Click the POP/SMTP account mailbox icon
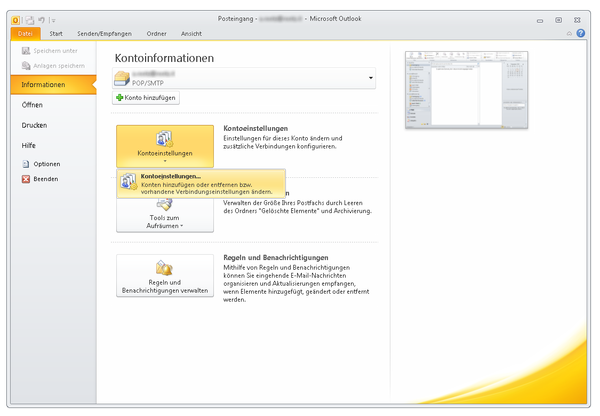The height and width of the screenshot is (416, 600). 122,78
